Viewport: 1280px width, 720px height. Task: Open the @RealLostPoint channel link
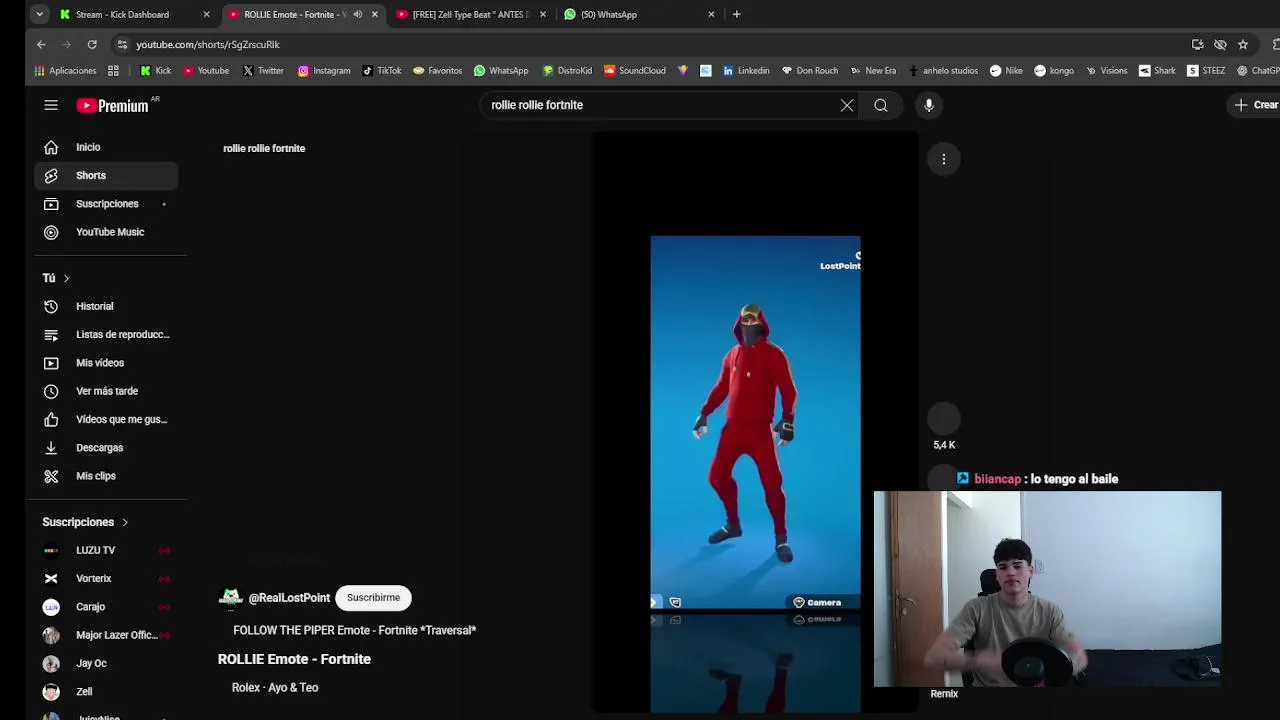click(x=289, y=597)
